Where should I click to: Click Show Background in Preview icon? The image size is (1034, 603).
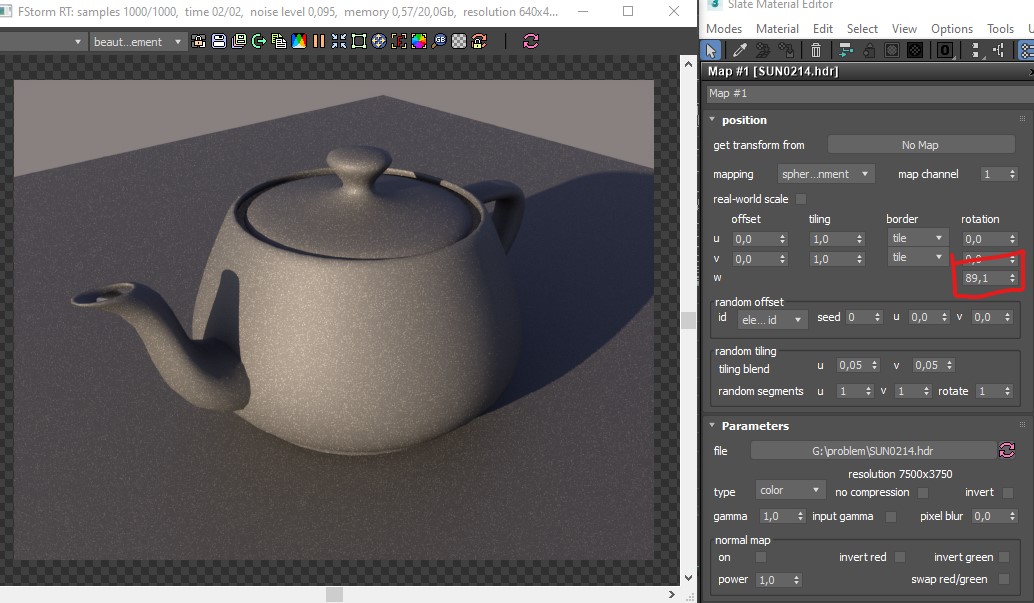(915, 50)
